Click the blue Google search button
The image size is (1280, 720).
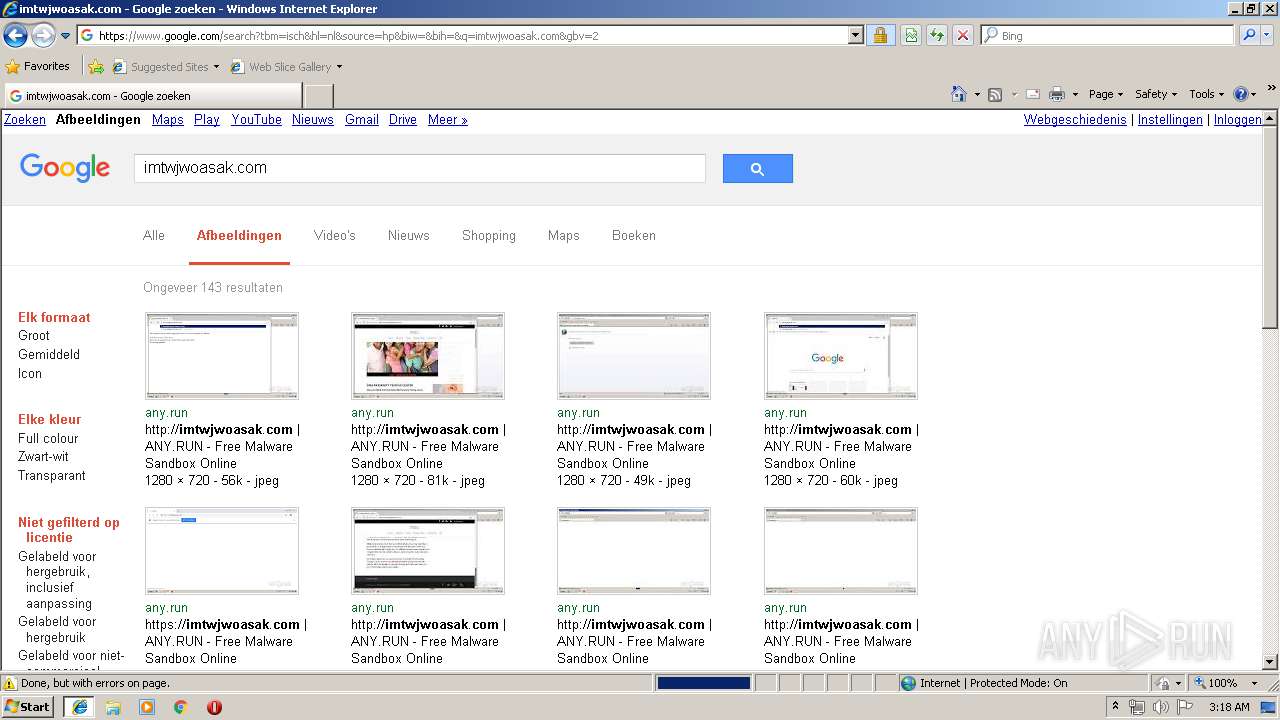758,168
